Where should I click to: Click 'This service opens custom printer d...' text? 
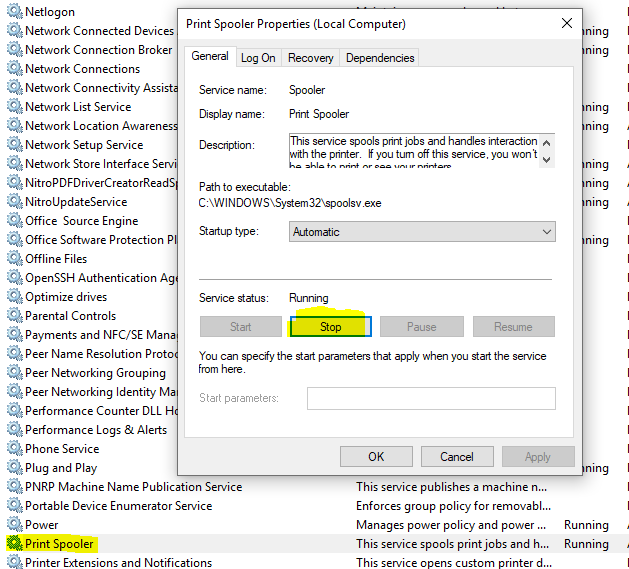[x=454, y=562]
